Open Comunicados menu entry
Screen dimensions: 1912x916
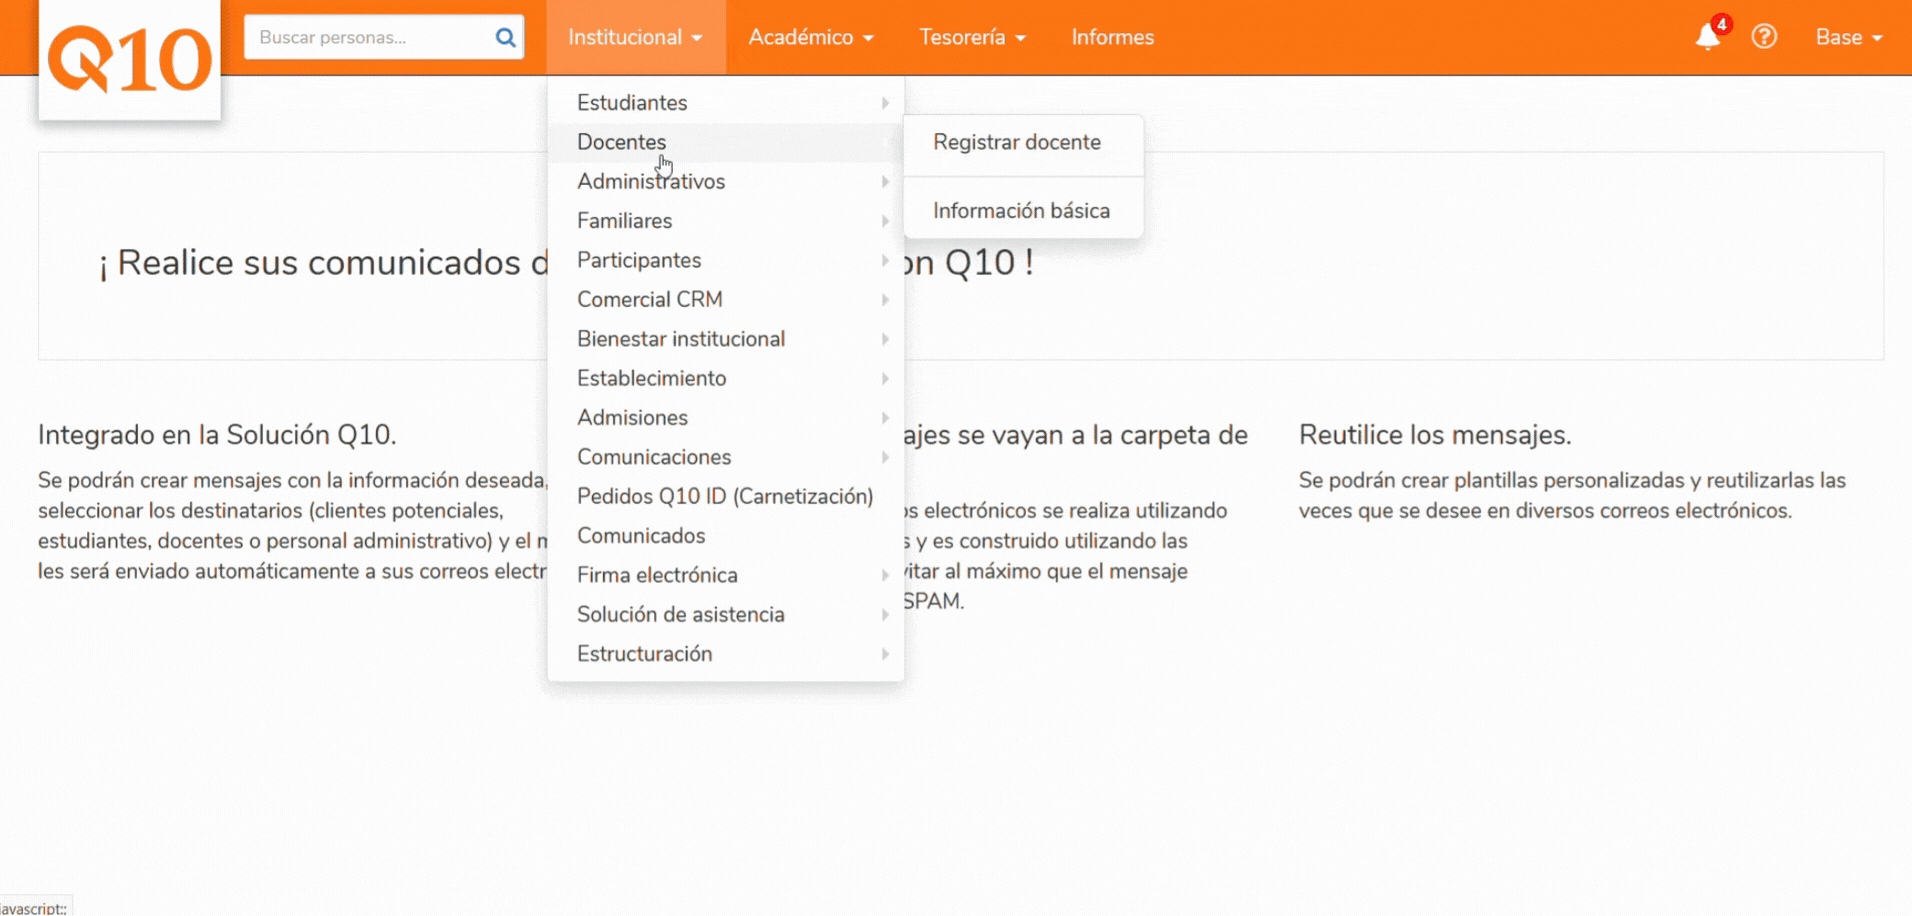tap(726, 536)
